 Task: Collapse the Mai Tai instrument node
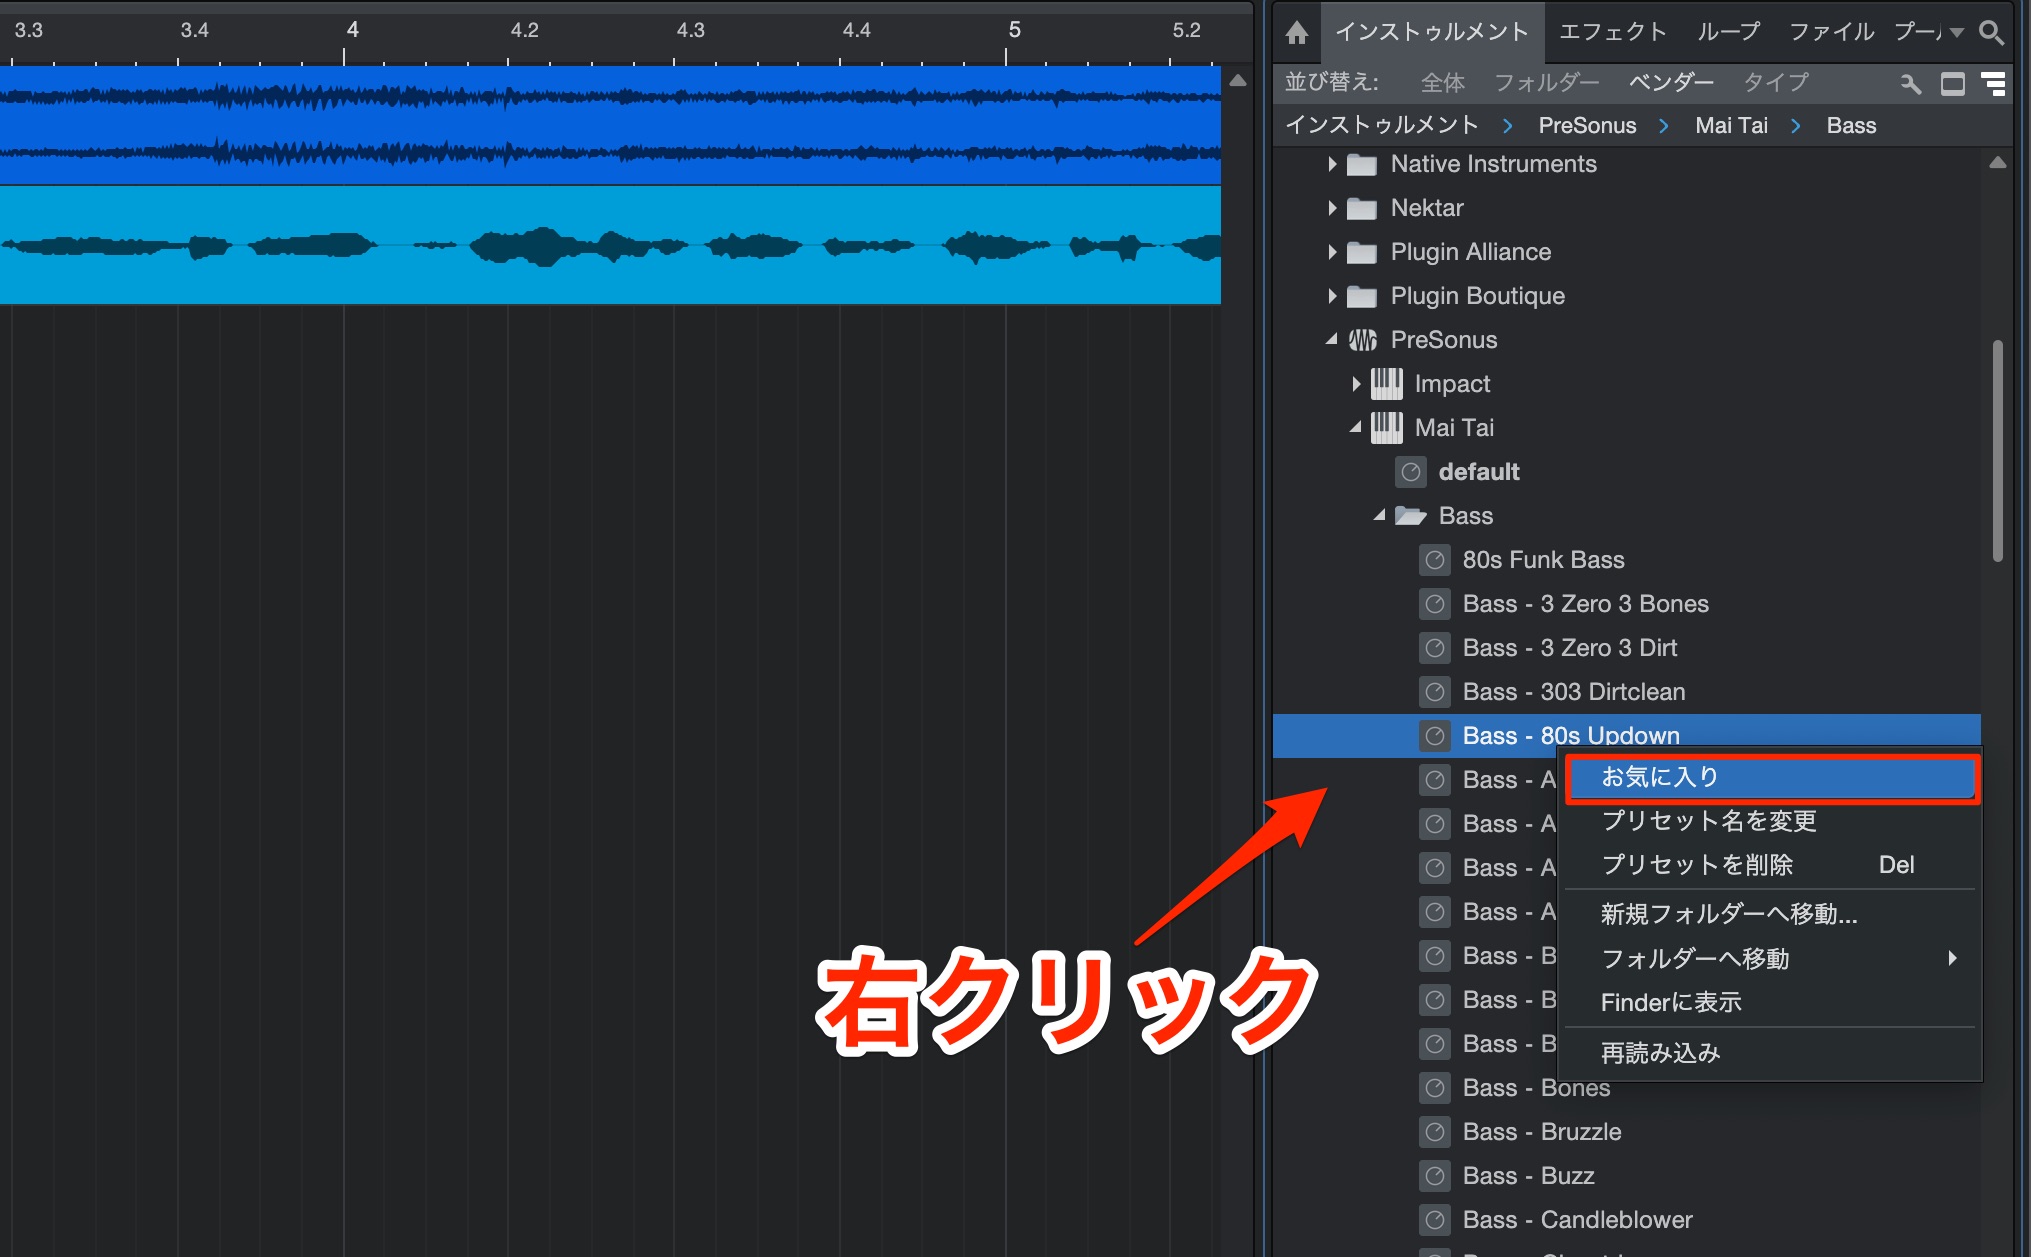tap(1356, 427)
